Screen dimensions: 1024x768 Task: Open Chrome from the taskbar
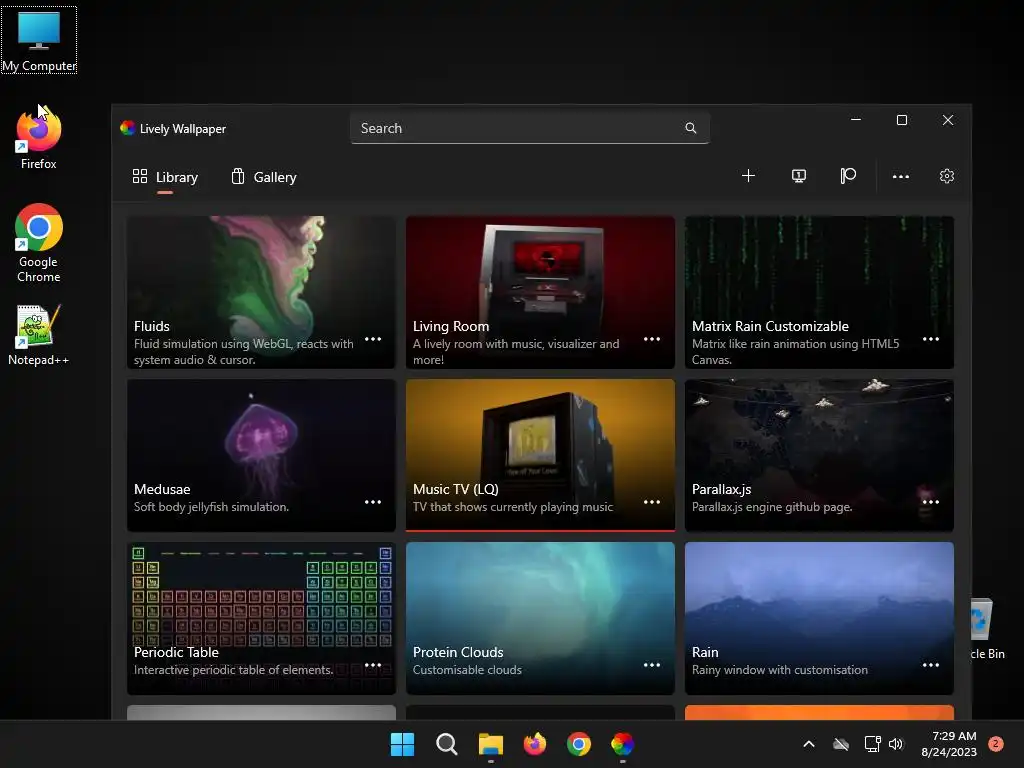(x=579, y=744)
